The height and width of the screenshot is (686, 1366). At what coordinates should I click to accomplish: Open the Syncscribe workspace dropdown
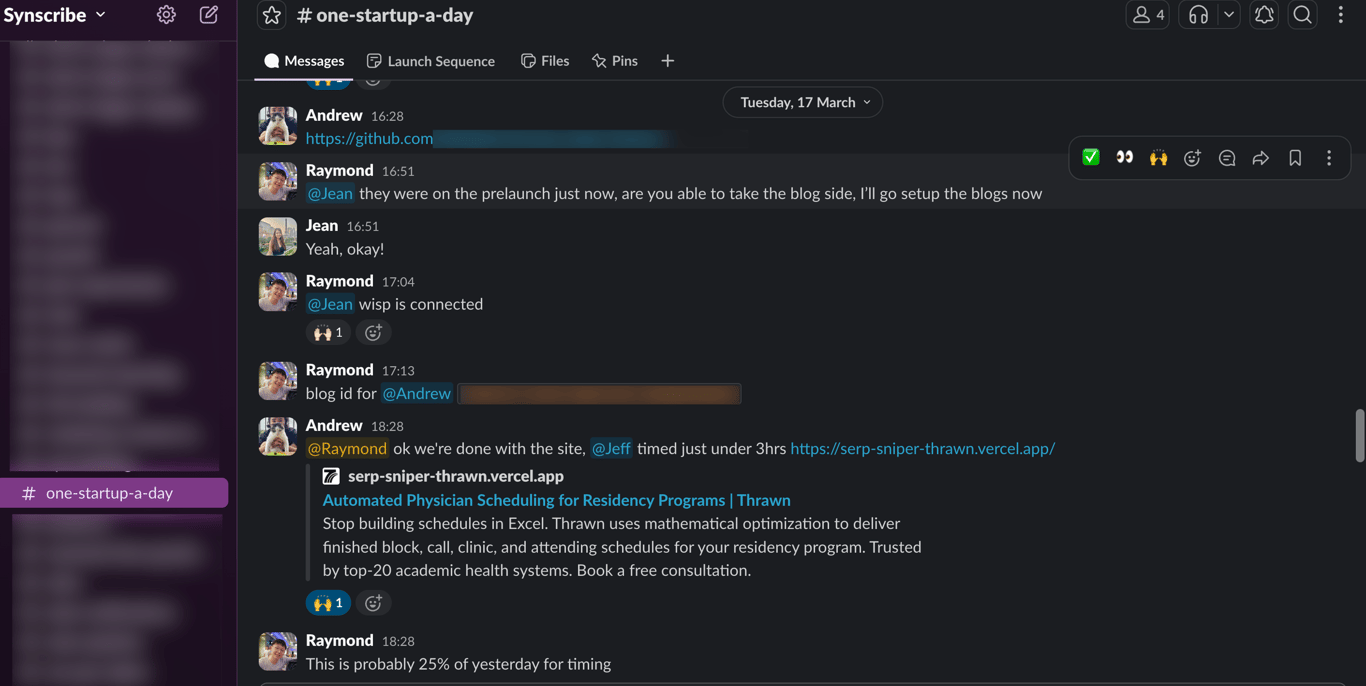55,15
